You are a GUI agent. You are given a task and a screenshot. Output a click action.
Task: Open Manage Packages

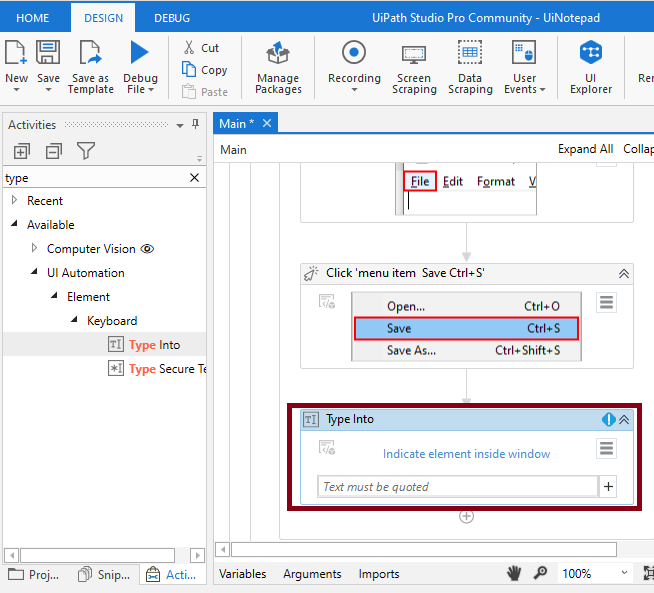click(x=278, y=68)
